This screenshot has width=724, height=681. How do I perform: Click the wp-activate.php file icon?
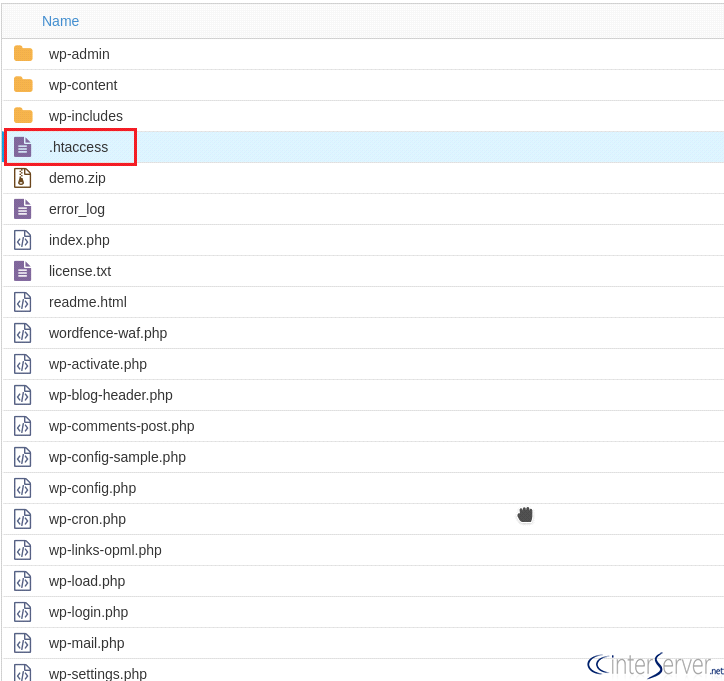click(23, 364)
